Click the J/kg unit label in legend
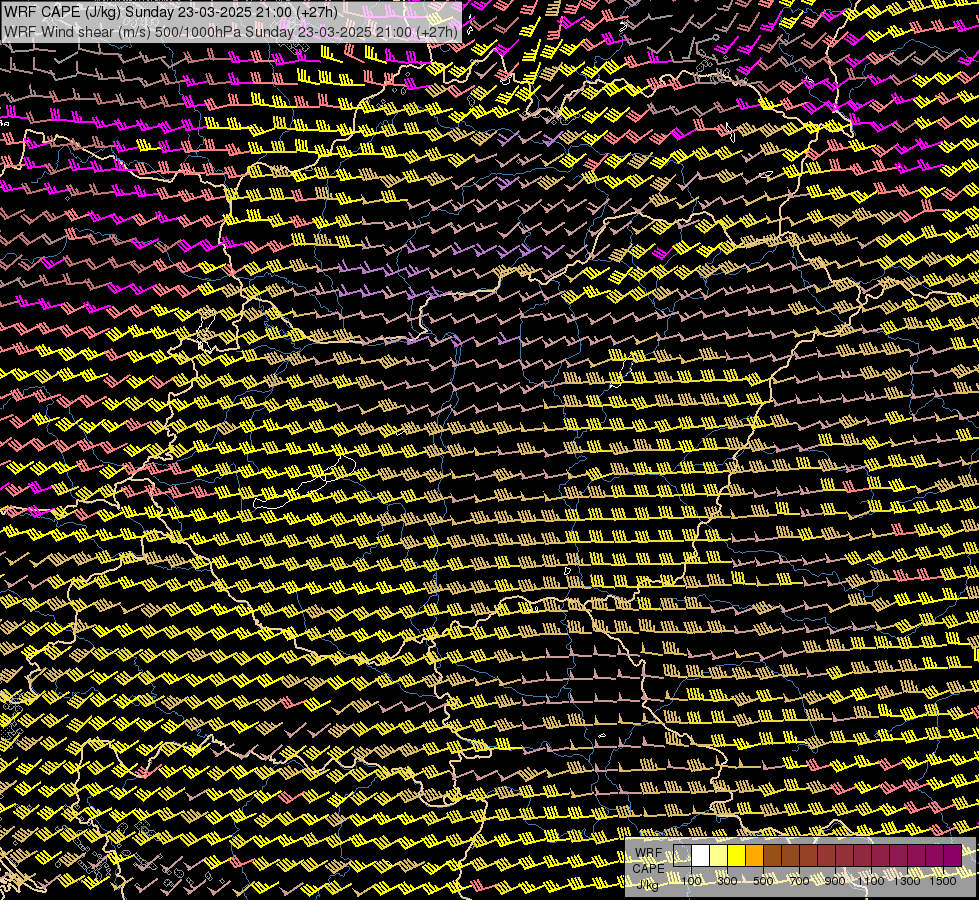This screenshot has width=979, height=900. tap(648, 885)
